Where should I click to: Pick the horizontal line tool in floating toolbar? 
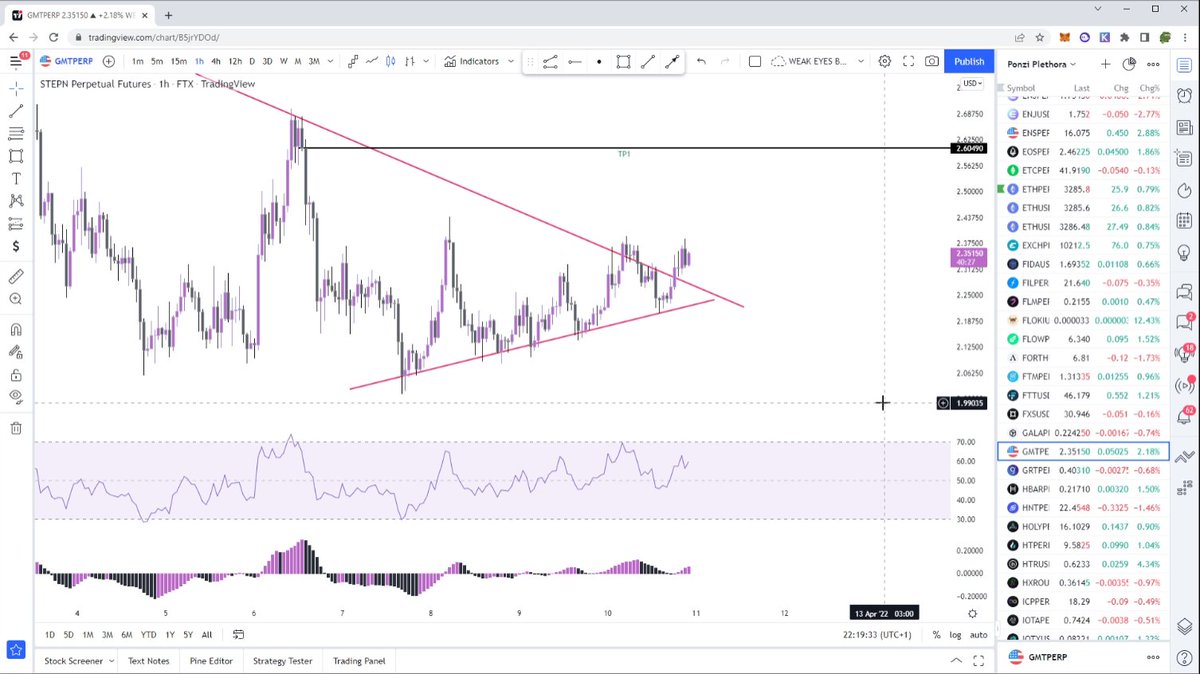[575, 61]
